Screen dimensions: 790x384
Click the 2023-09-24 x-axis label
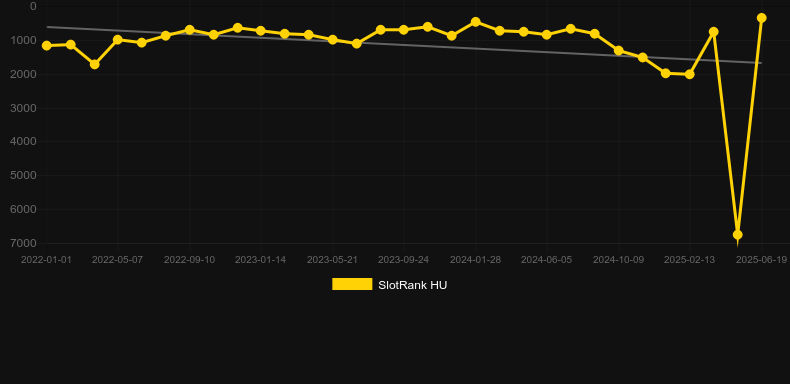404,260
